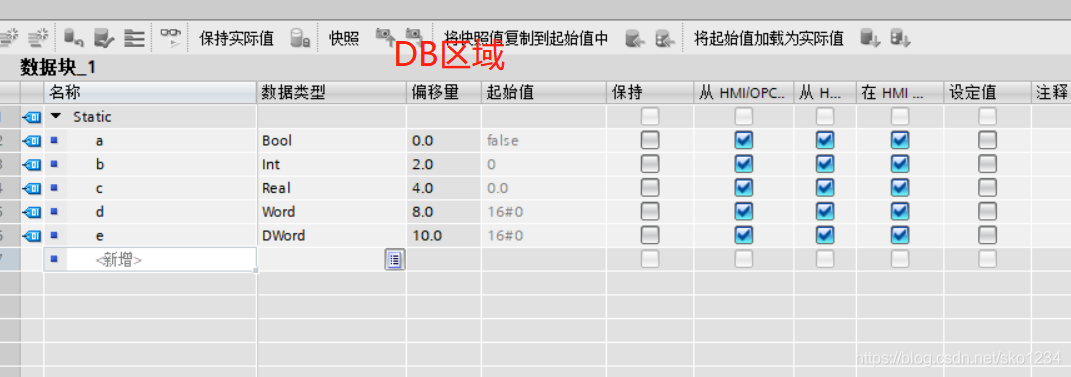Click the 从 HMI/OPC.. column header
The height and width of the screenshot is (377, 1071).
coord(744,93)
